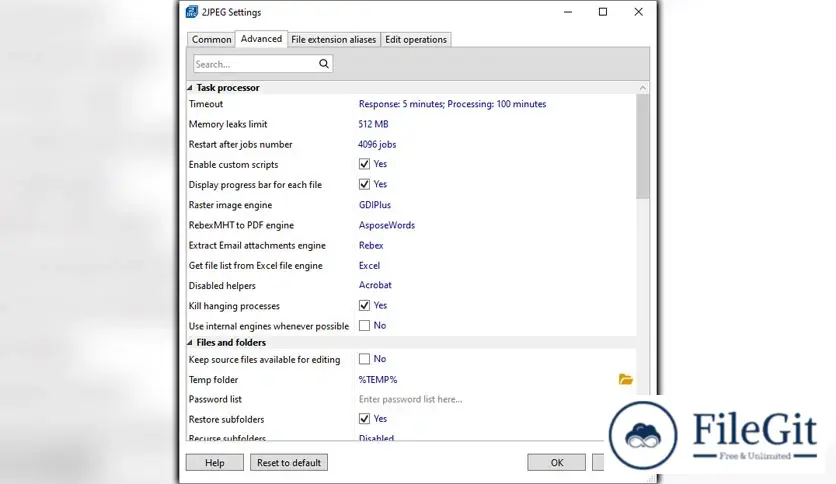Image resolution: width=836 pixels, height=484 pixels.
Task: Collapse the Files and folders section
Action: [x=190, y=343]
